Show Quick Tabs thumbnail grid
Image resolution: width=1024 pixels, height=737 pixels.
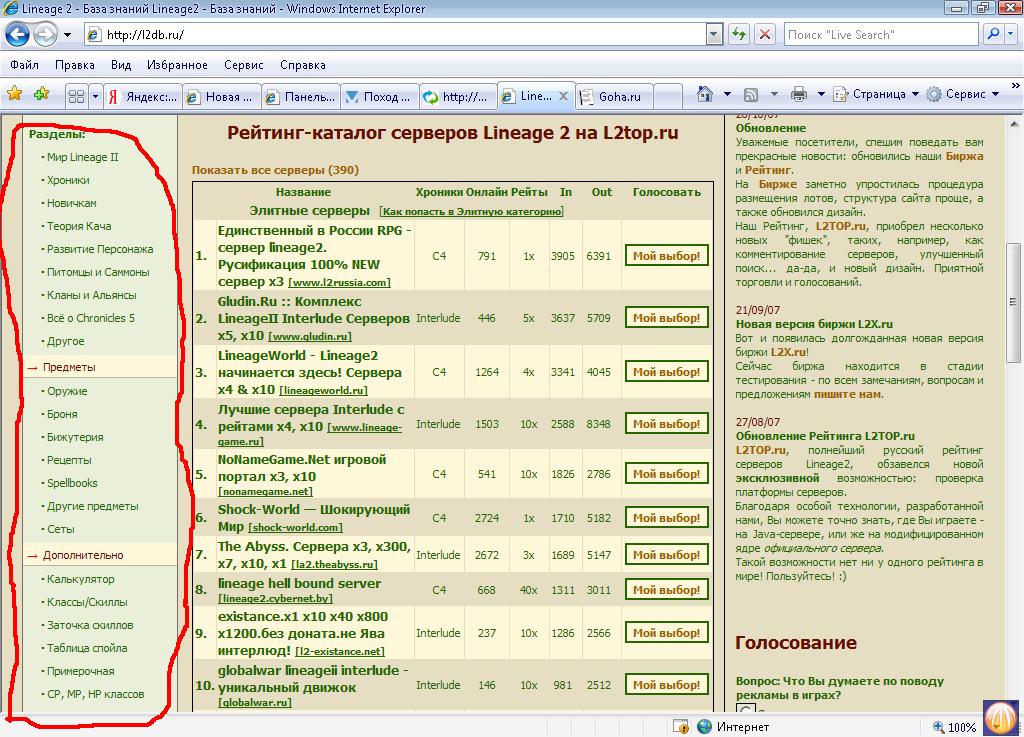click(76, 97)
